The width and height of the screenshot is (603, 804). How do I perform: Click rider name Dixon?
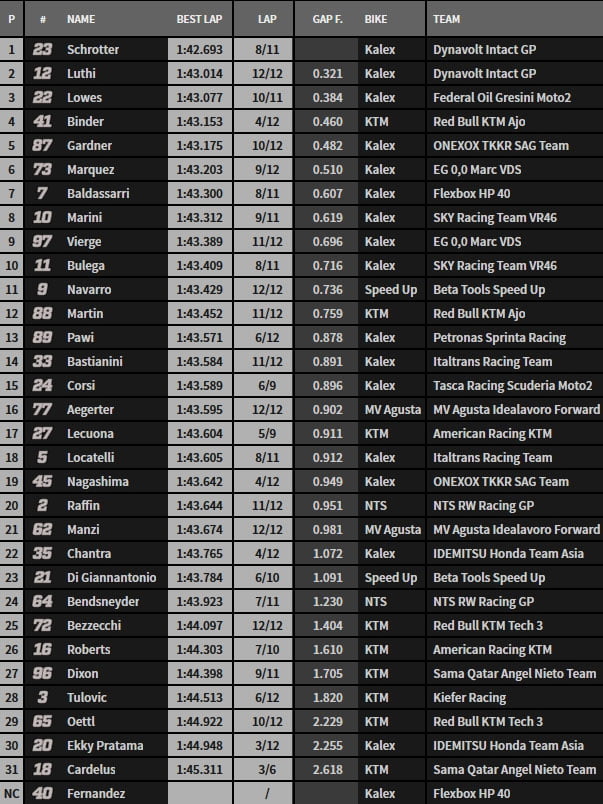tap(83, 674)
